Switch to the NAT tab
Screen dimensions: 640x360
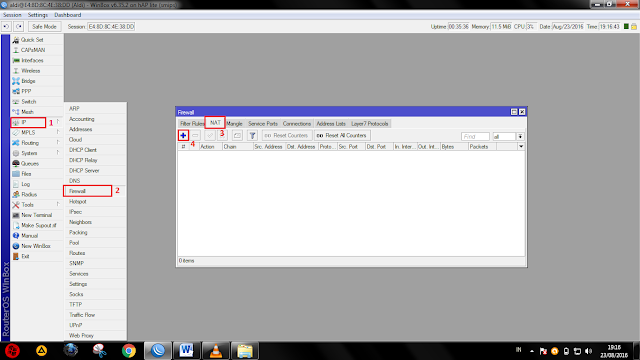point(215,123)
